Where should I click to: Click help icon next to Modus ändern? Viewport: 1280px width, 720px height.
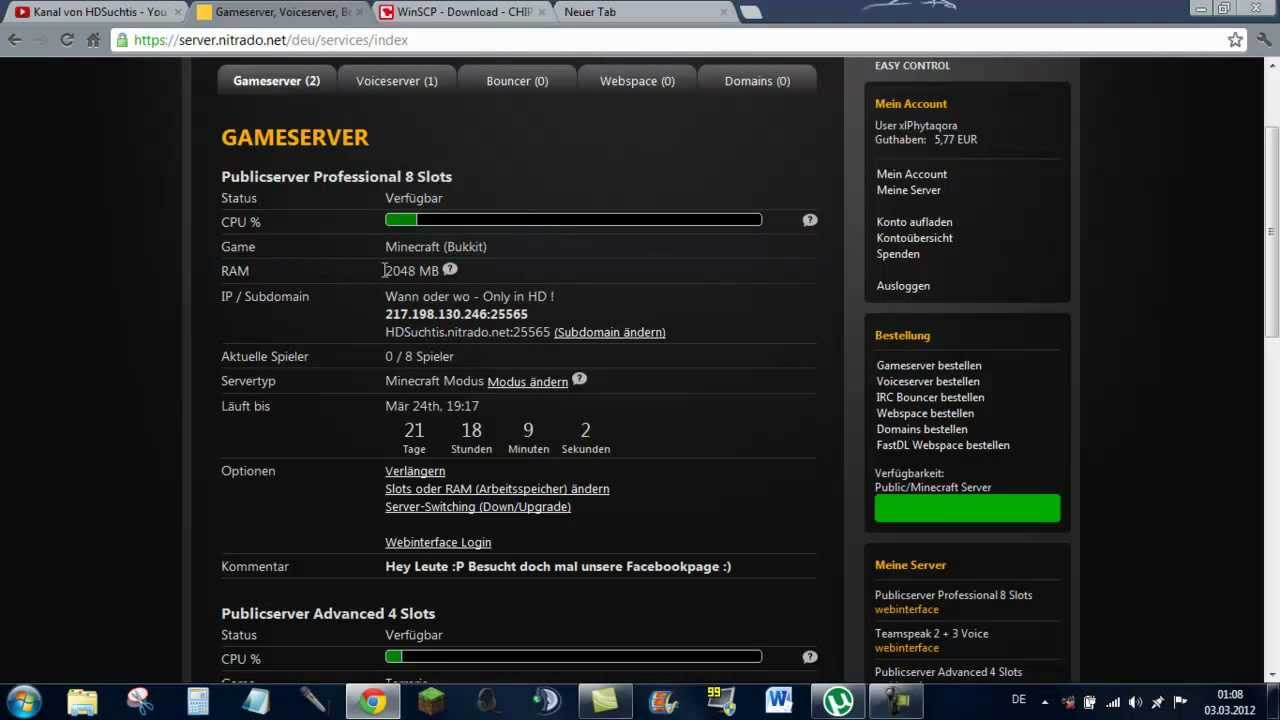click(x=579, y=379)
